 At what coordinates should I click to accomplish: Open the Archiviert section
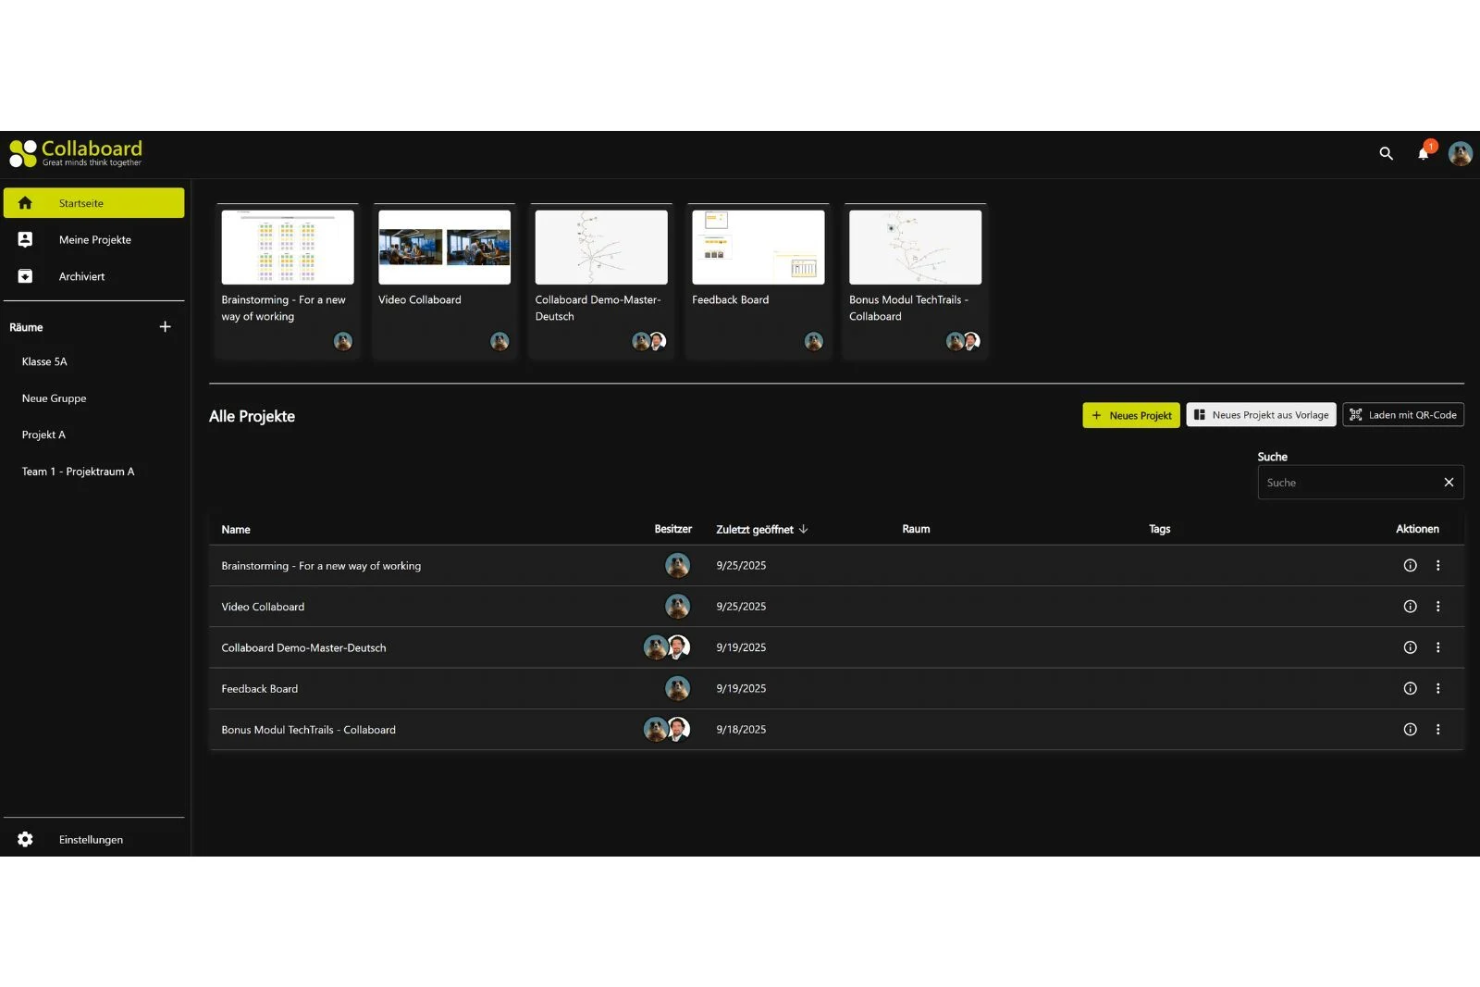coord(81,277)
